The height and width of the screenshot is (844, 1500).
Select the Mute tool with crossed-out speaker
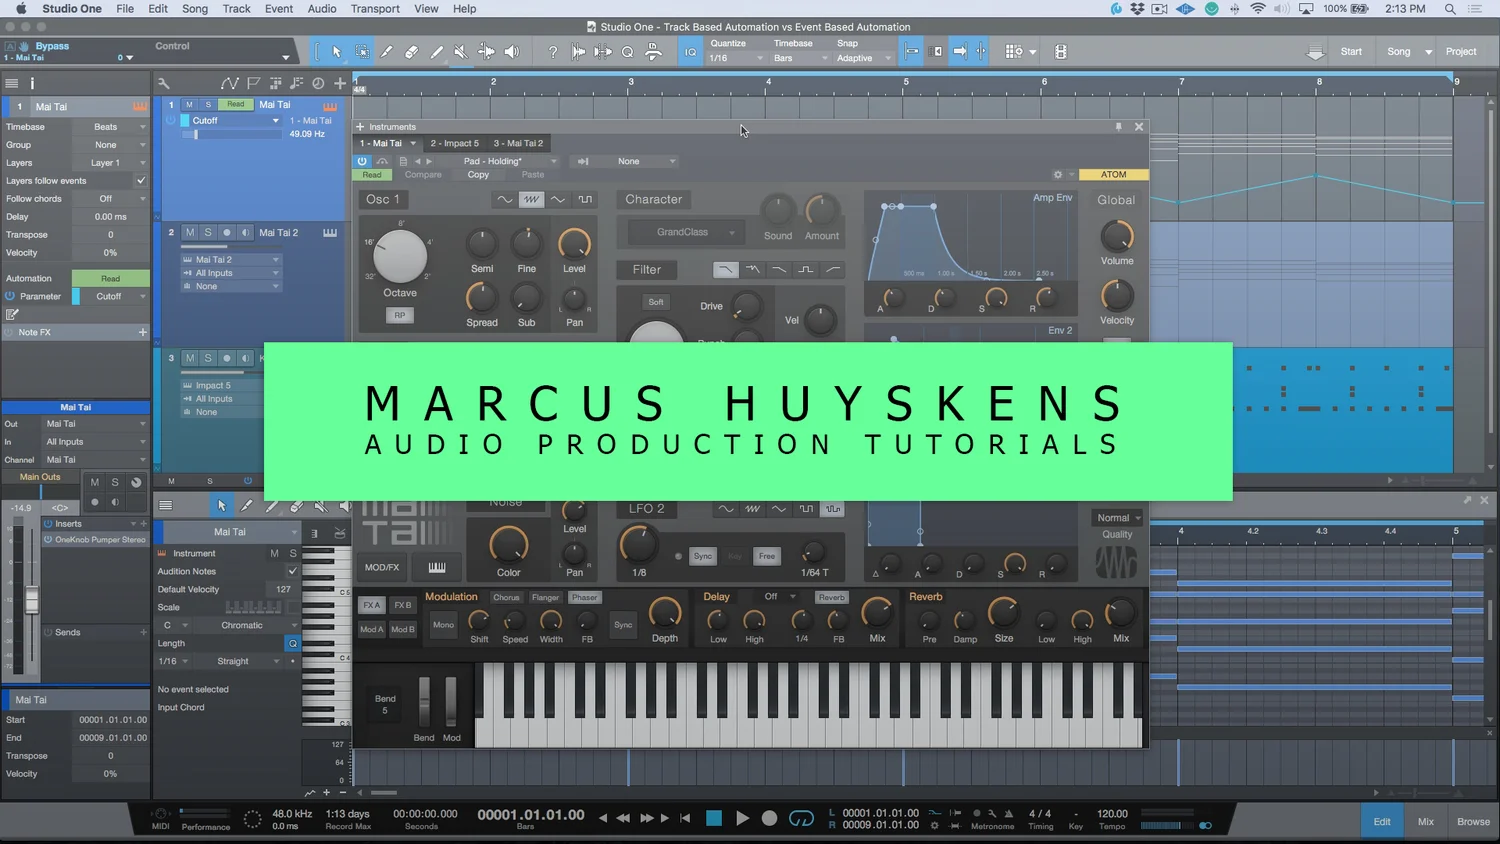tap(460, 52)
